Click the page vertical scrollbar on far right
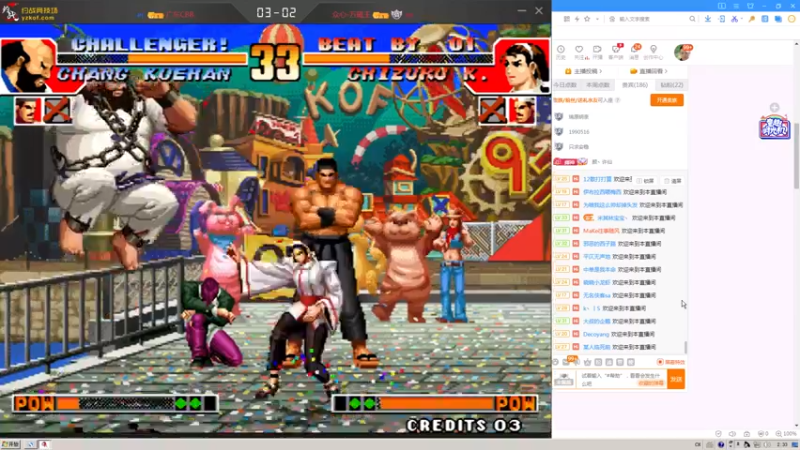The width and height of the screenshot is (800, 450). [x=796, y=156]
